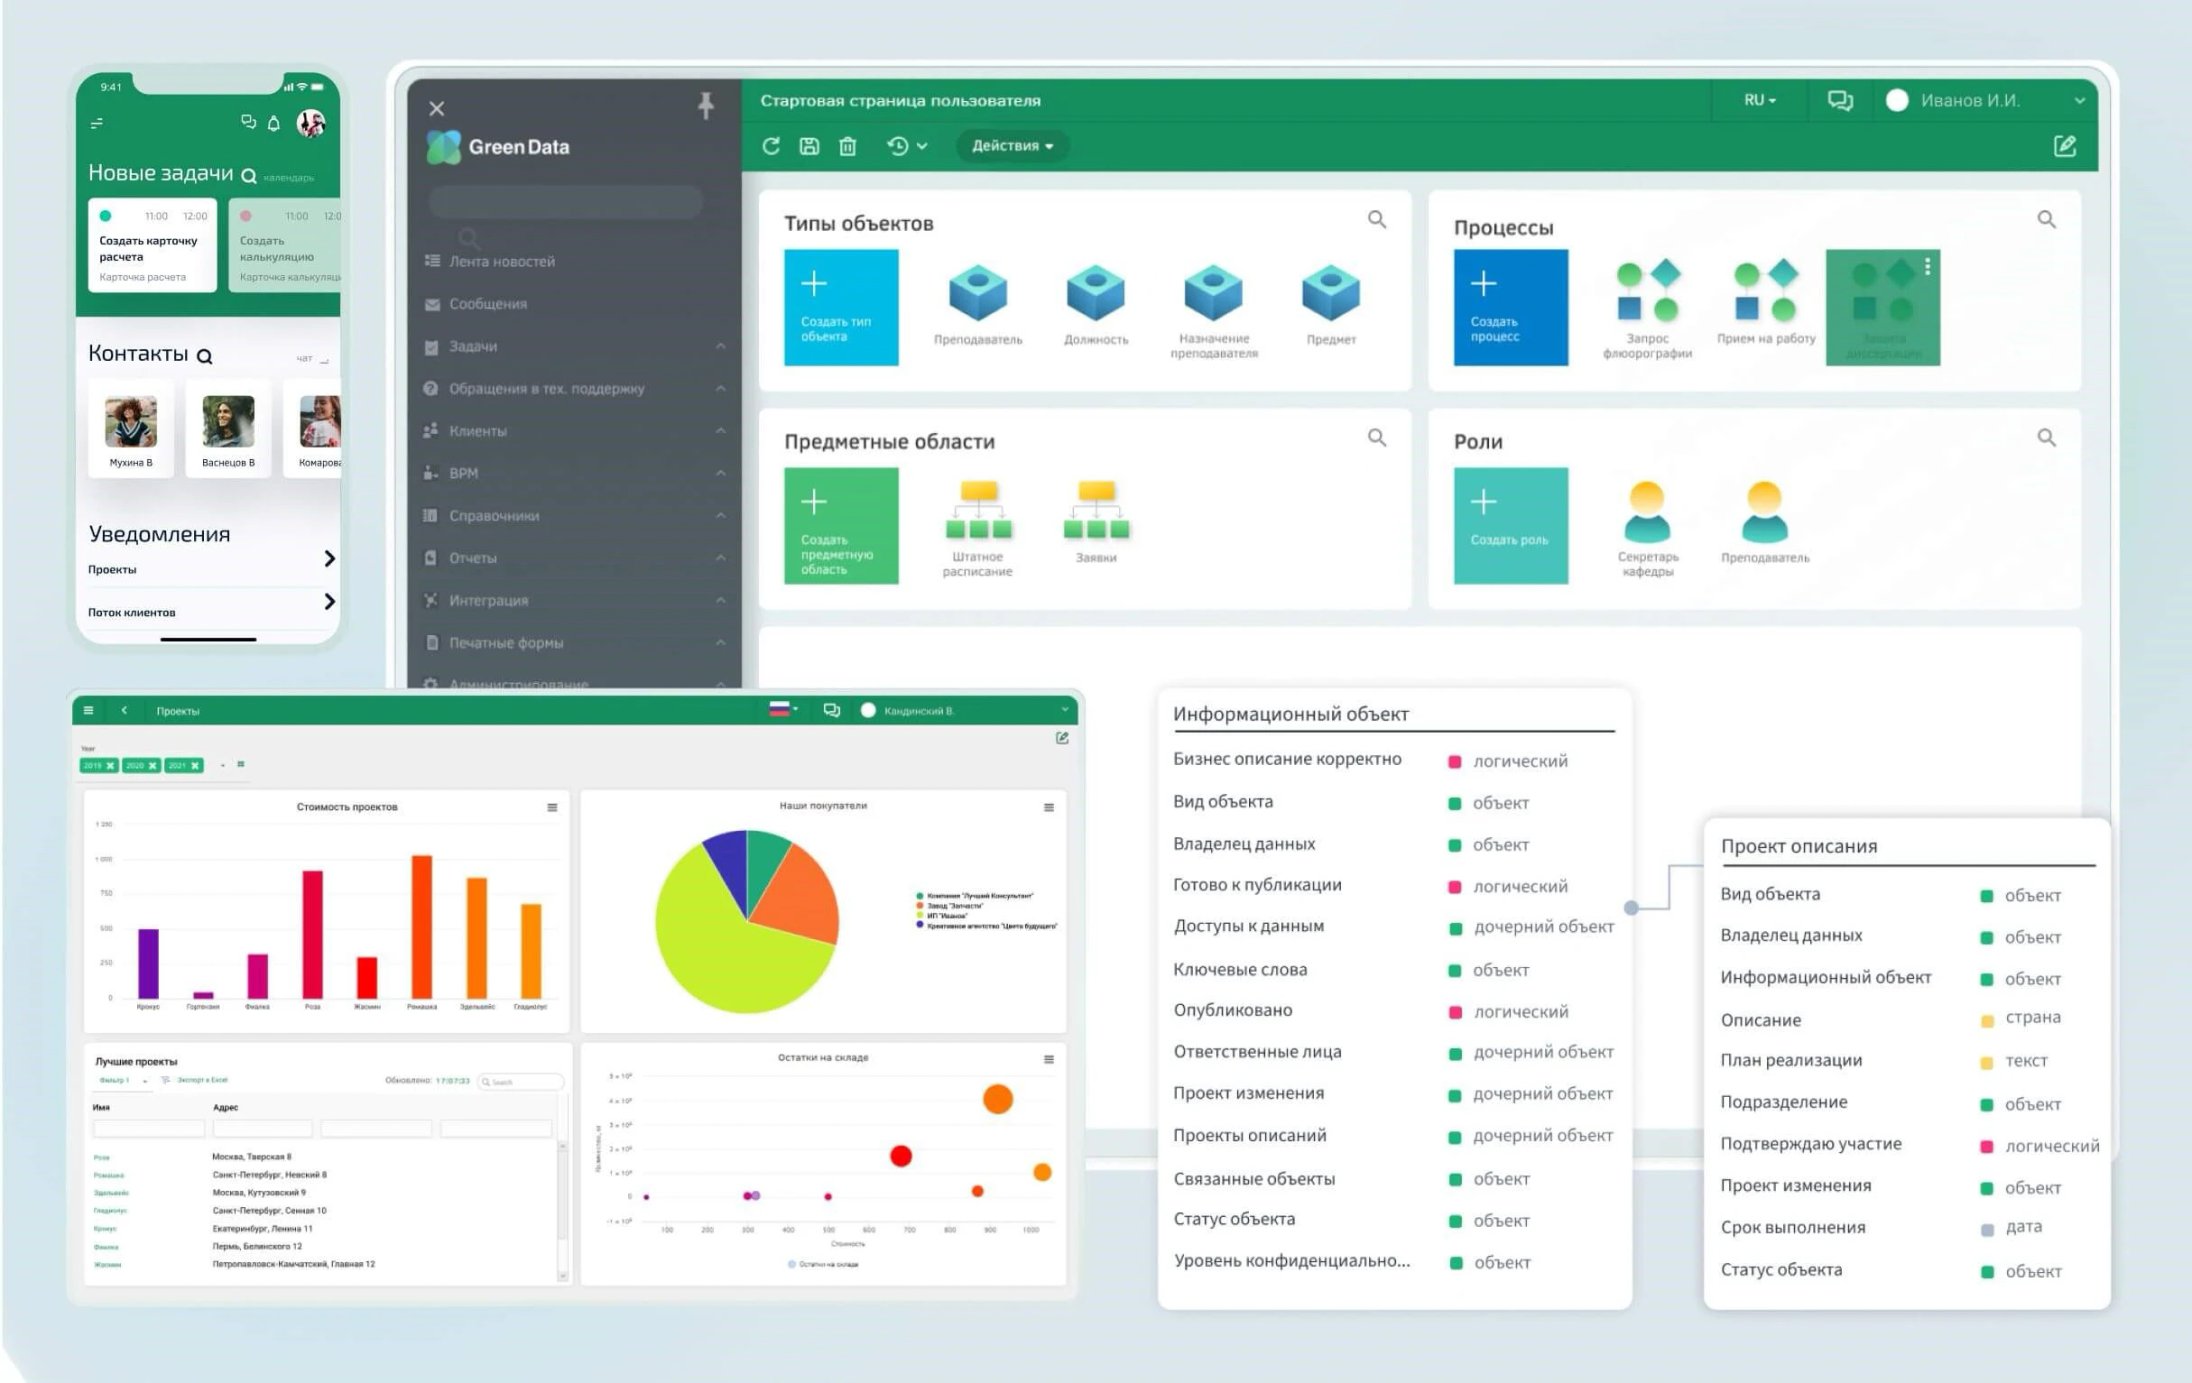Open the bell notifications icon in the phone header
The width and height of the screenshot is (2192, 1383).
[x=273, y=123]
